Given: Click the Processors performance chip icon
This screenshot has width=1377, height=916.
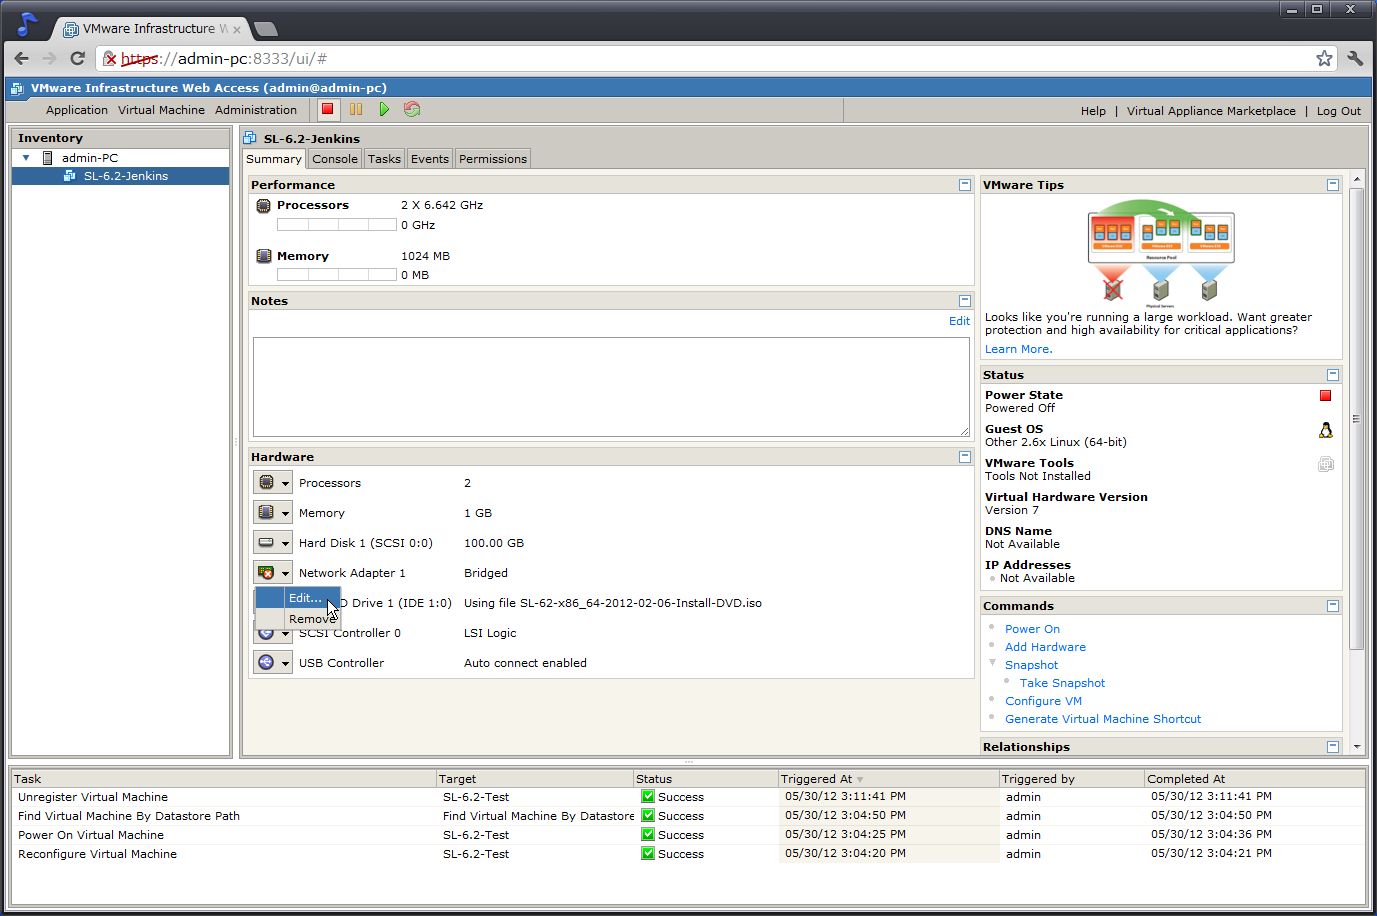Looking at the screenshot, I should tap(264, 205).
